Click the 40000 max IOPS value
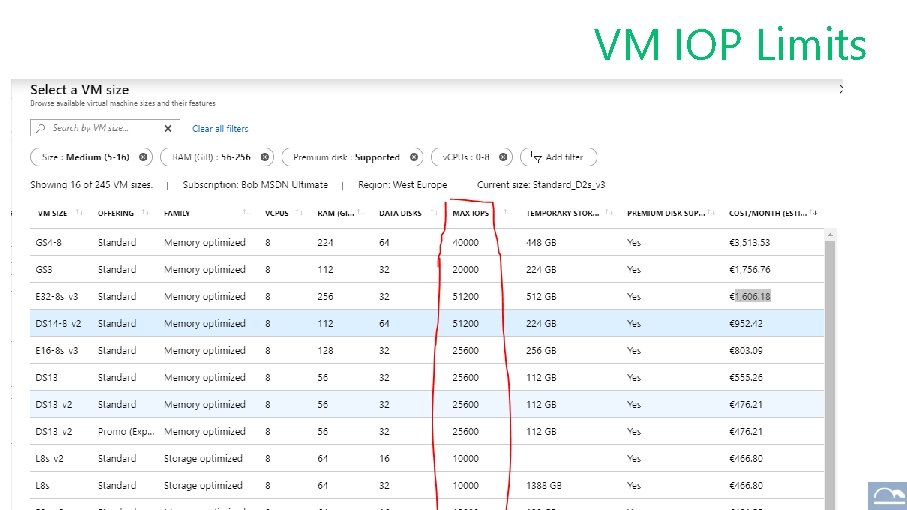 pos(466,243)
